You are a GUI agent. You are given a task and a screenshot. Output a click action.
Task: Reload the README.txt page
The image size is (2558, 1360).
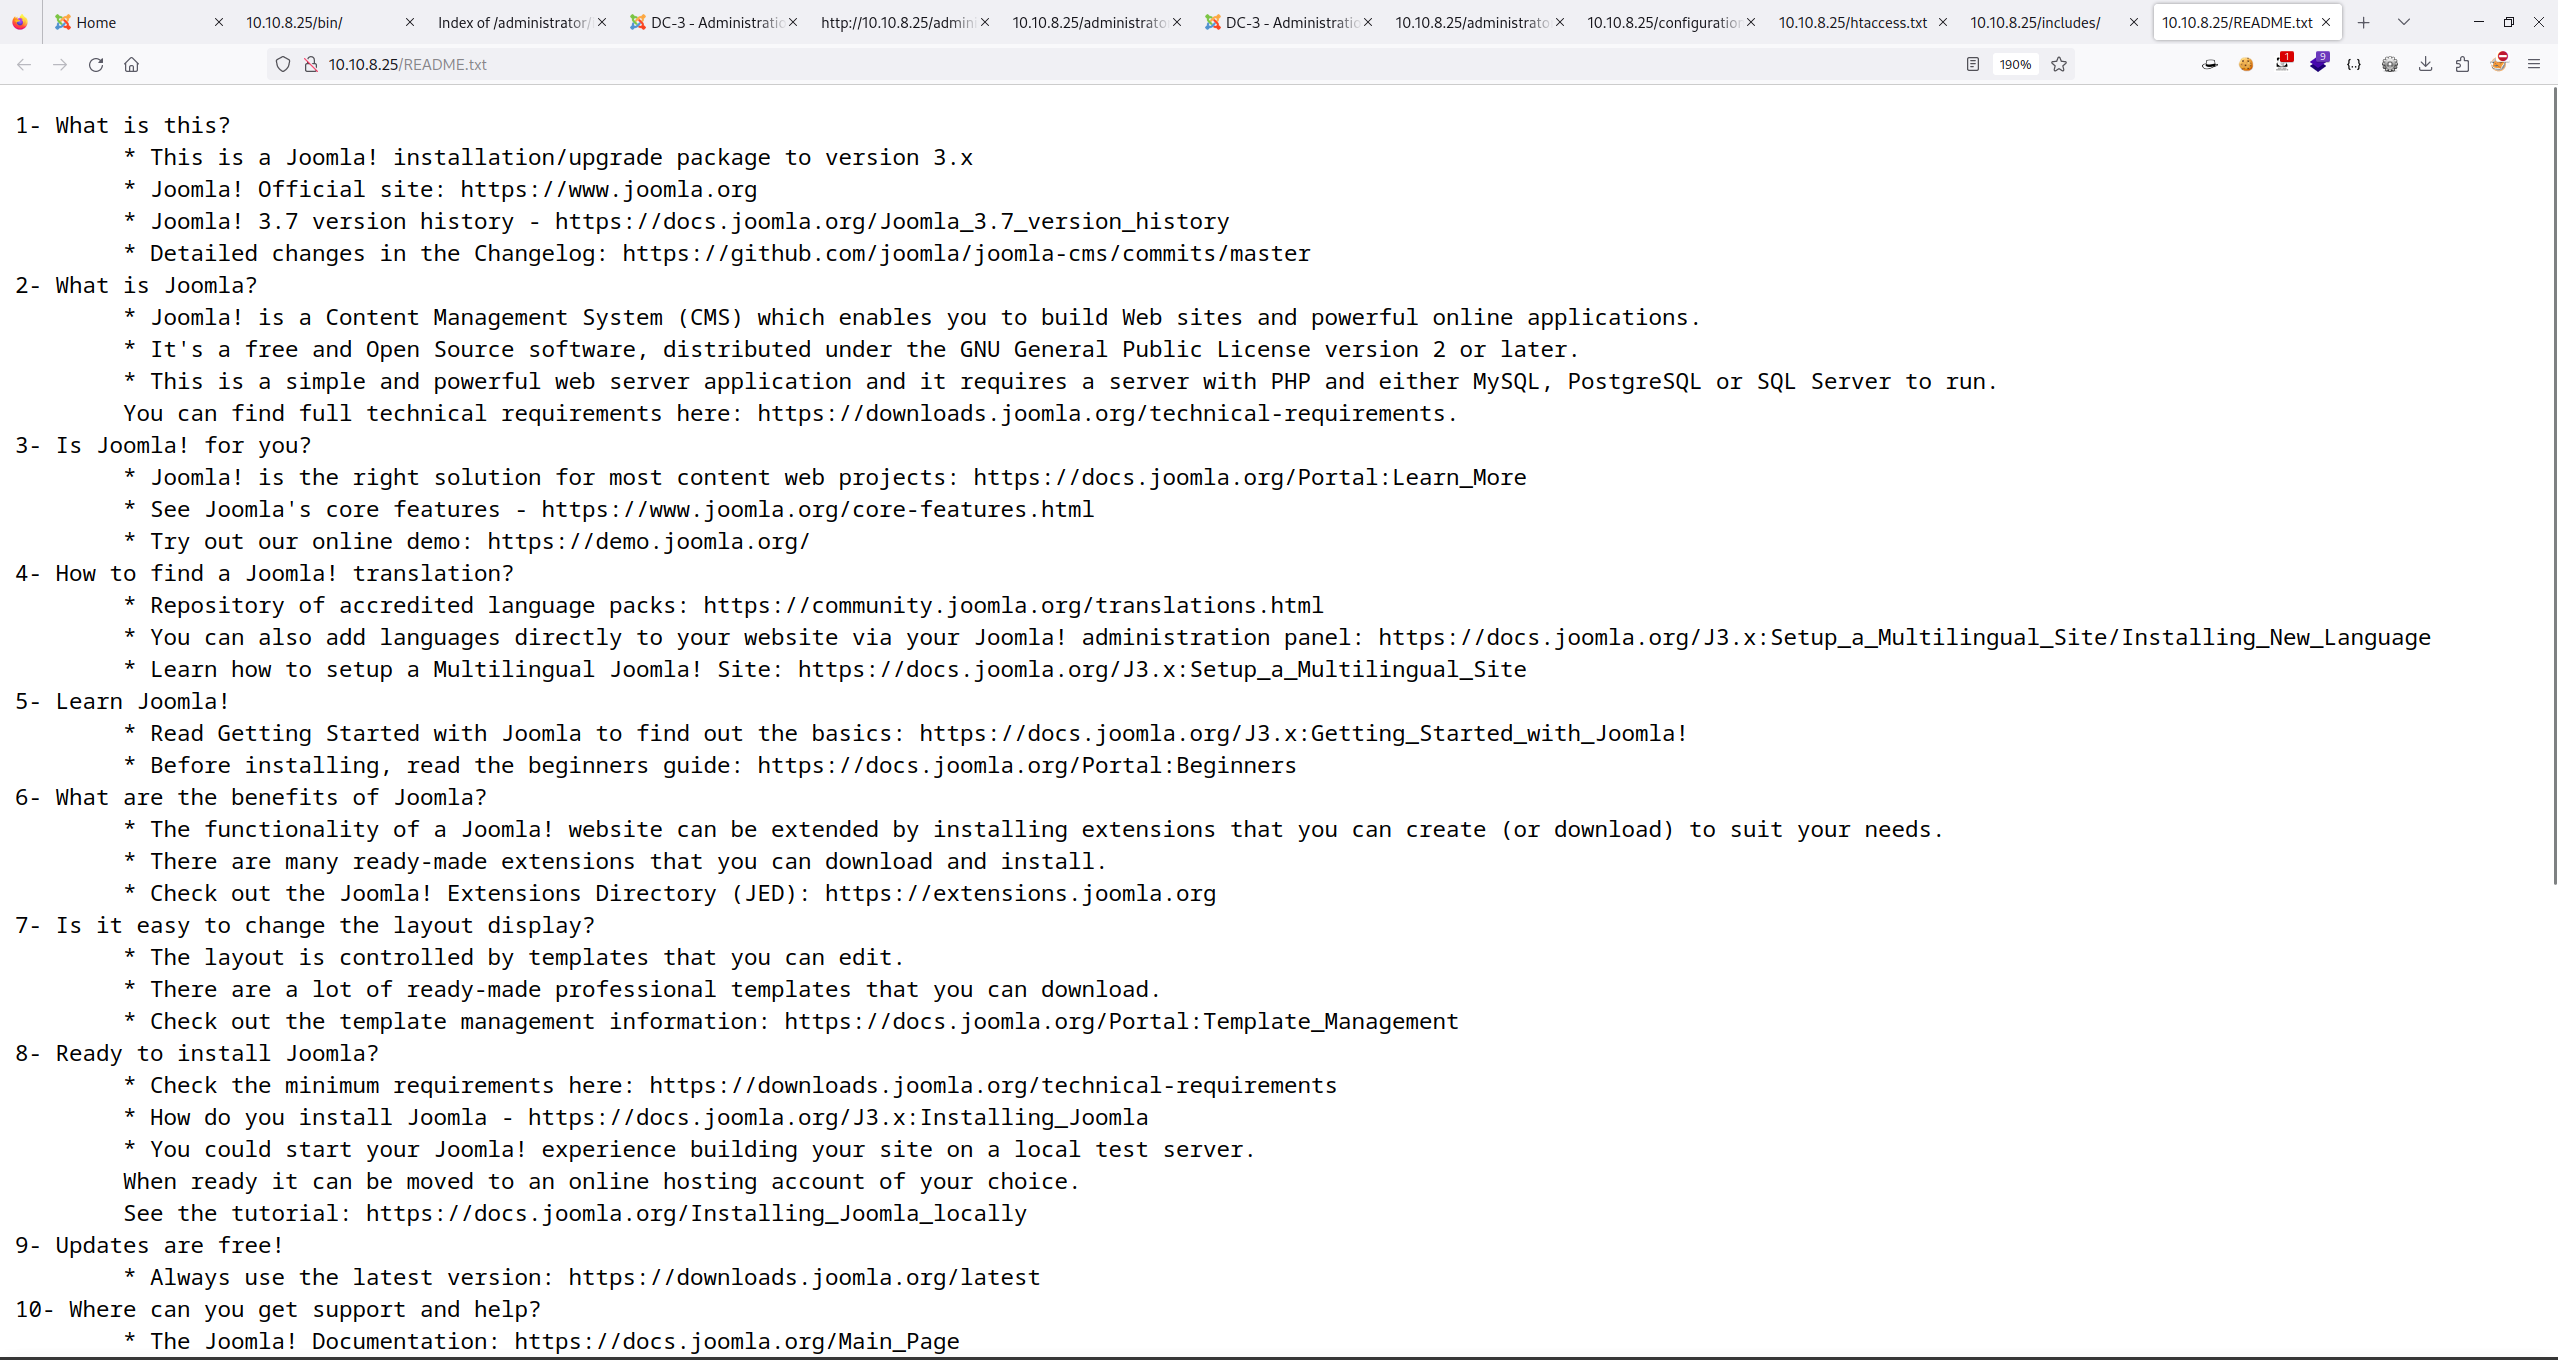[x=96, y=64]
